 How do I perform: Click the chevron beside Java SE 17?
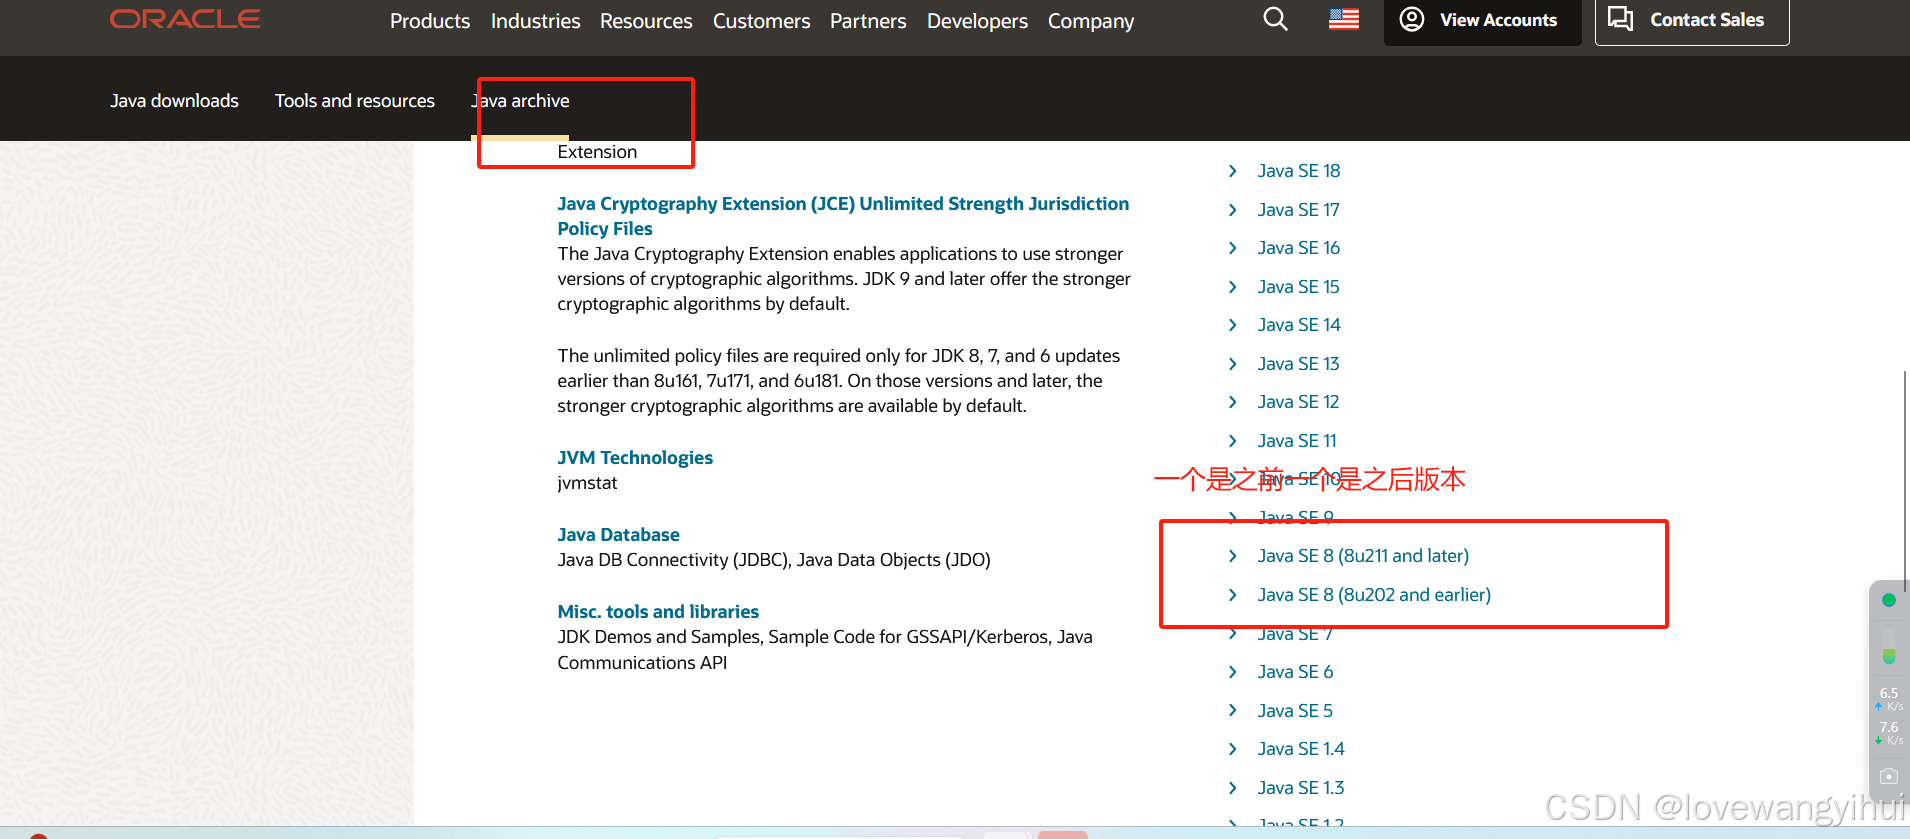(1232, 210)
